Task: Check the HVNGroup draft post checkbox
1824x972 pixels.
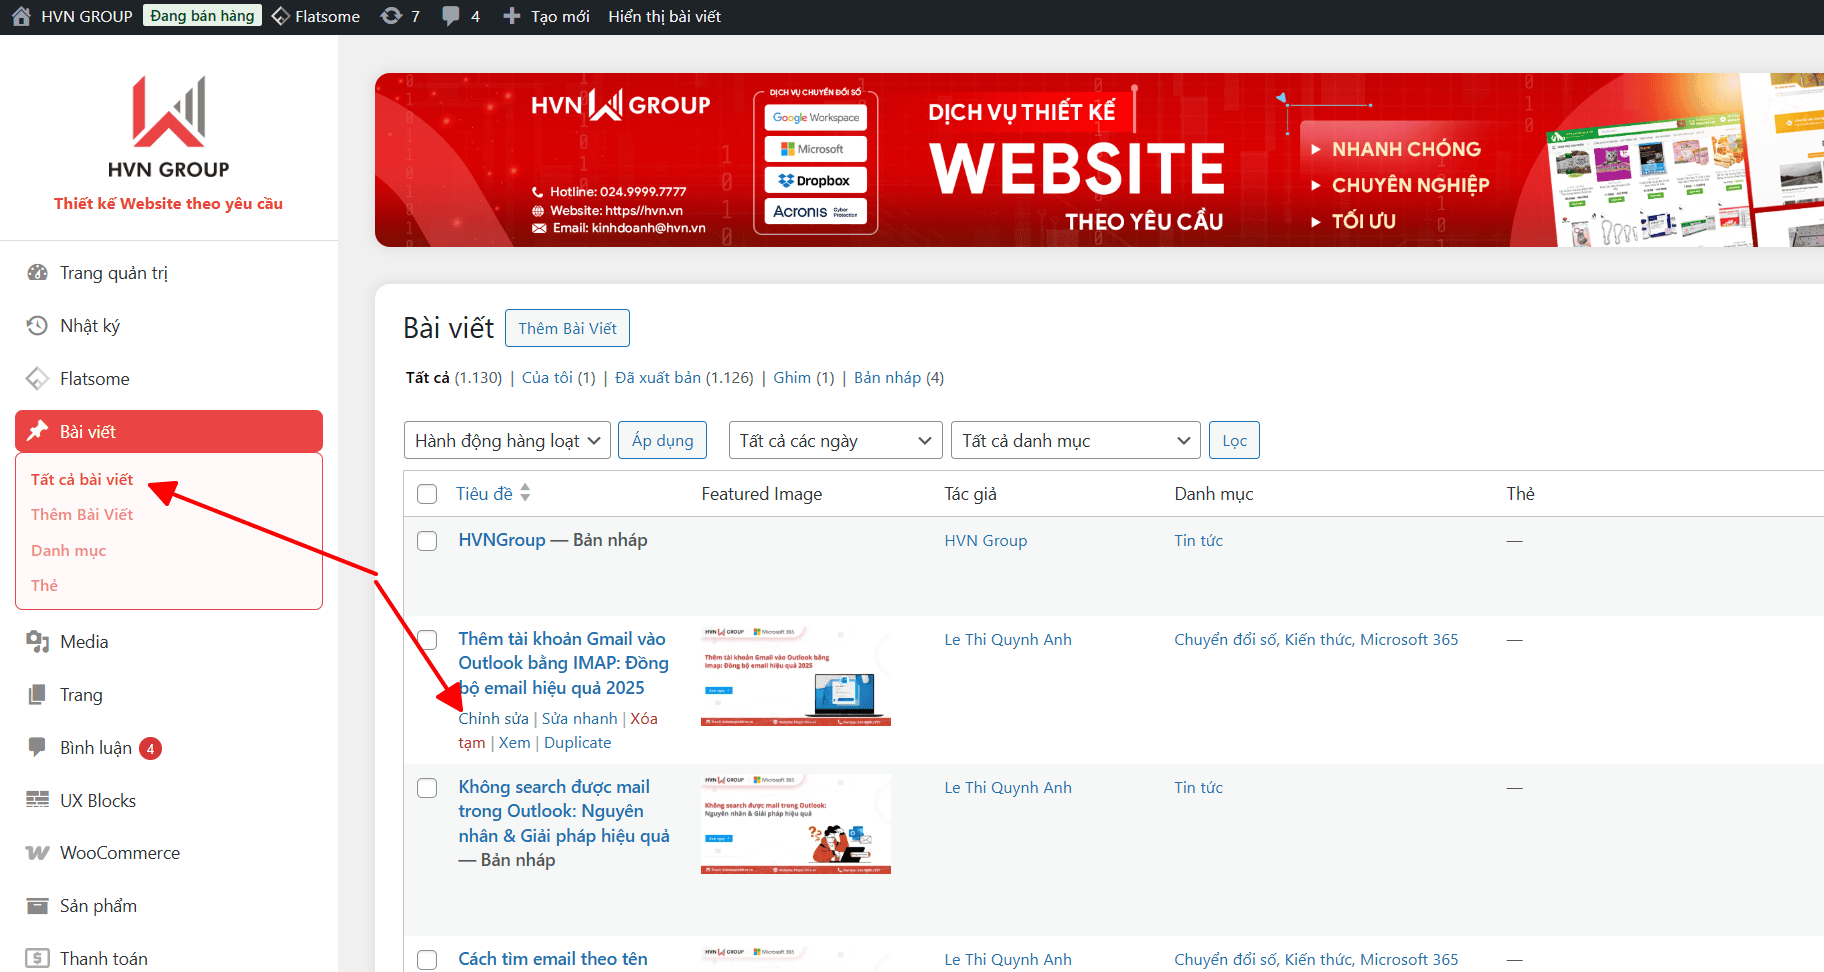Action: point(427,541)
